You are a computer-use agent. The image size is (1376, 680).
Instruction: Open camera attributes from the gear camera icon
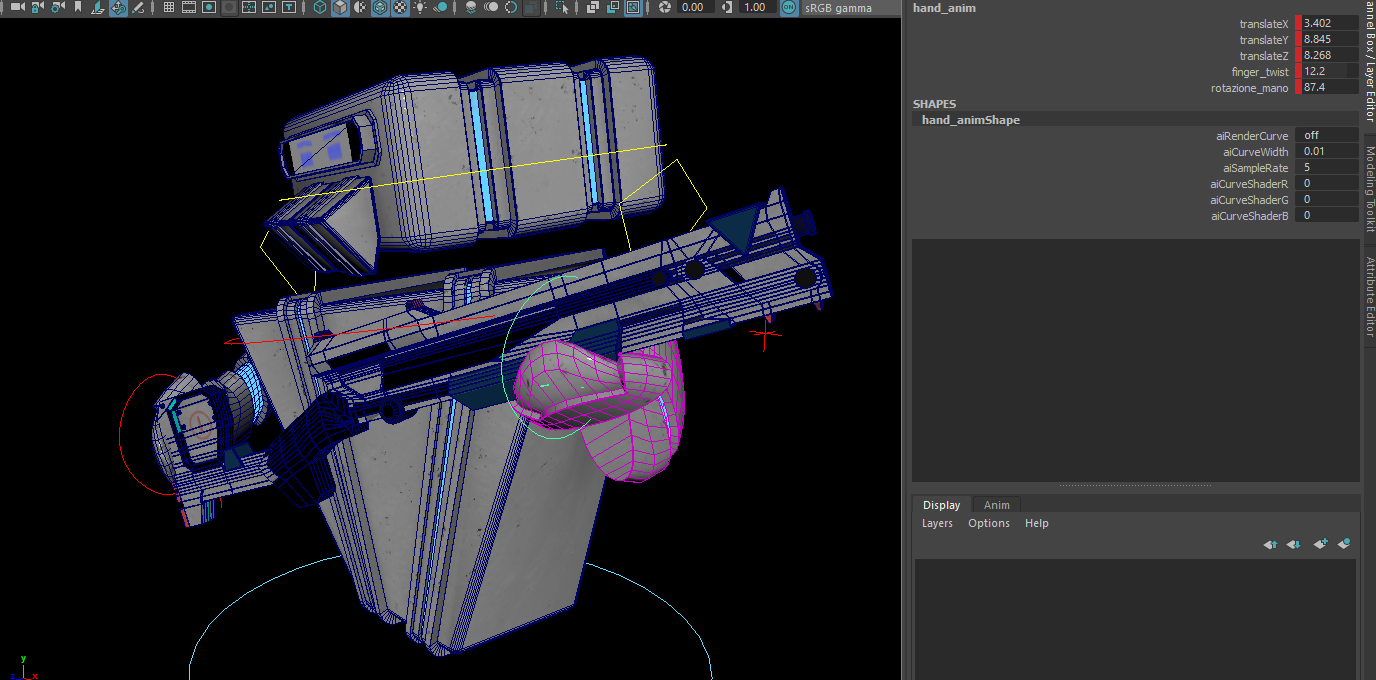point(59,7)
